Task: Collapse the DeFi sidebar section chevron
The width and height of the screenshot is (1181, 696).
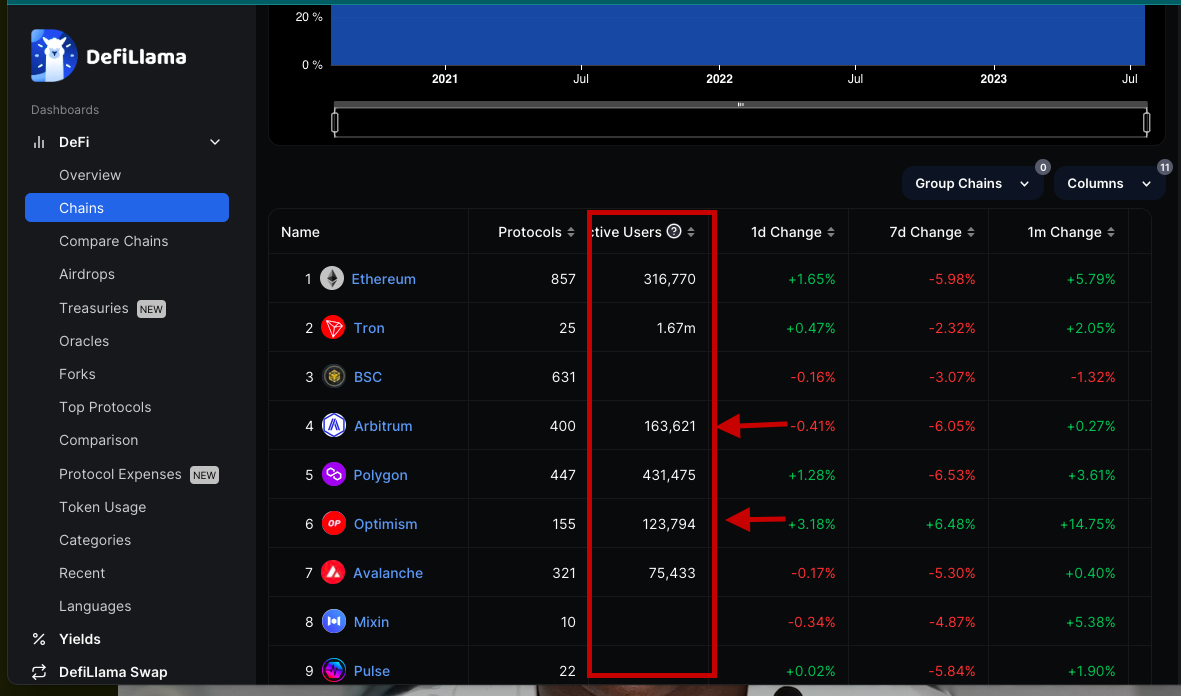Action: coord(215,142)
